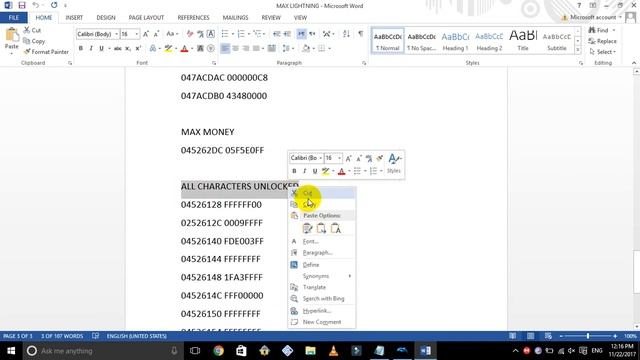
Task: Open mini toolbar font size dropdown
Action: coord(340,158)
